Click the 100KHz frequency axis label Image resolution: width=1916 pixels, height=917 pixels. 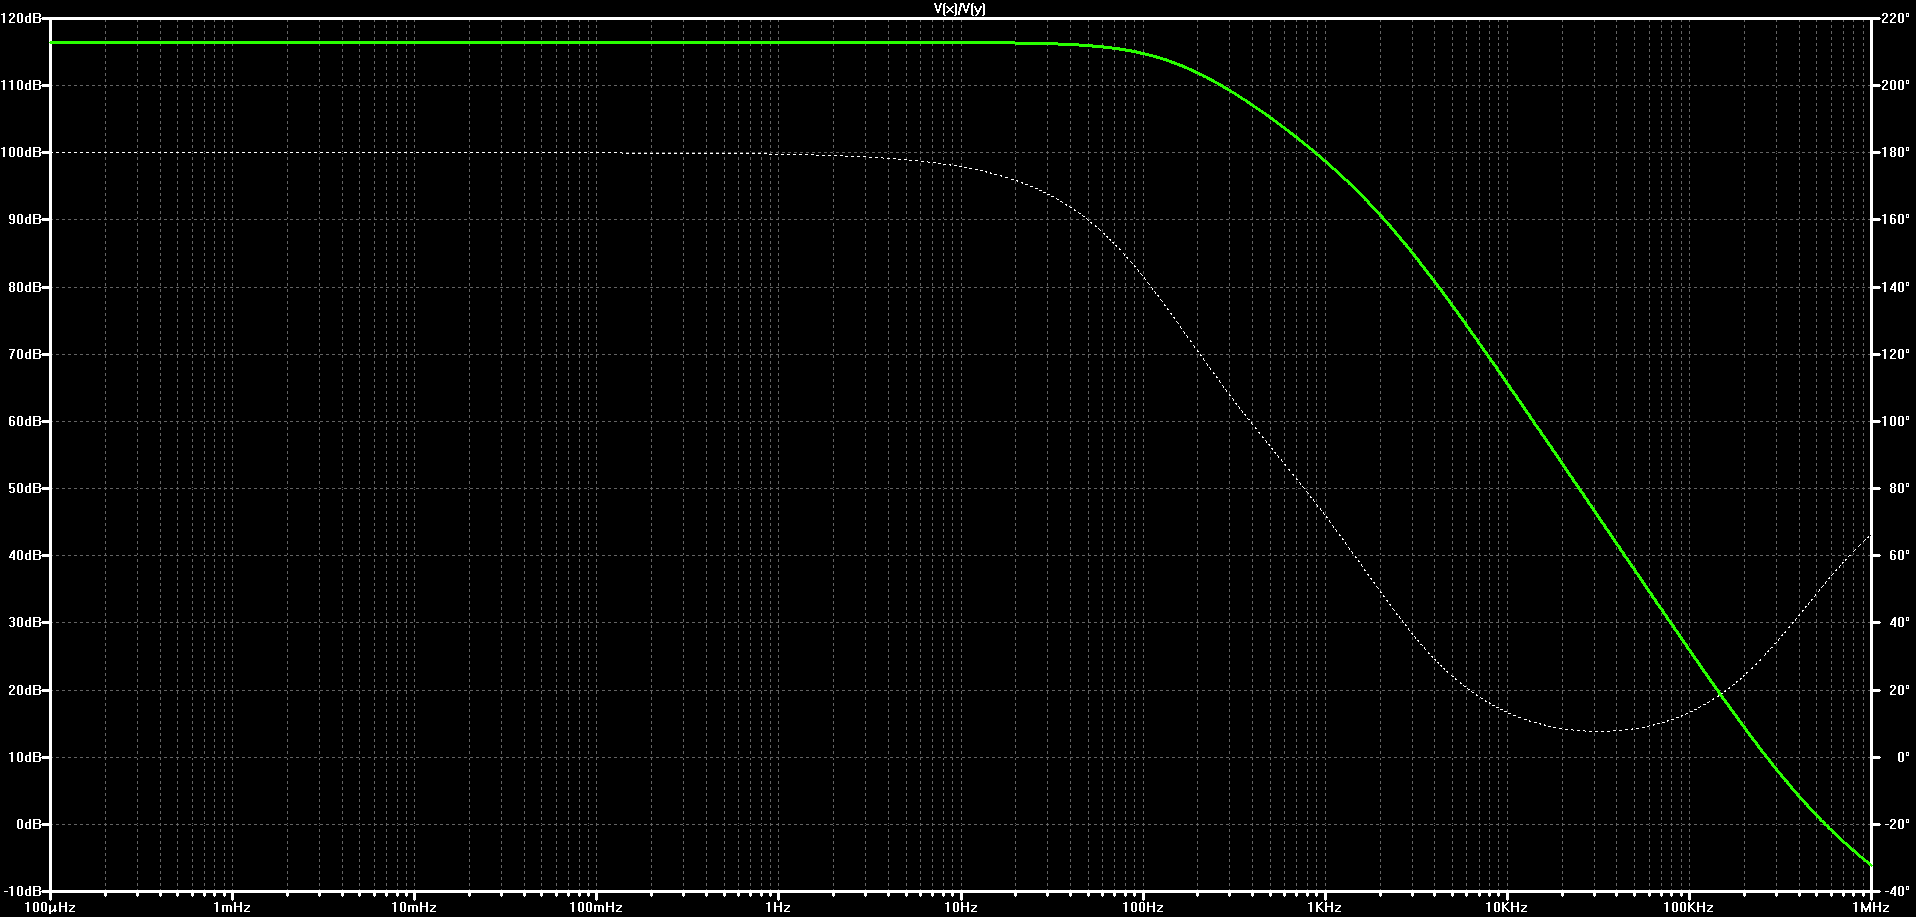(1688, 908)
